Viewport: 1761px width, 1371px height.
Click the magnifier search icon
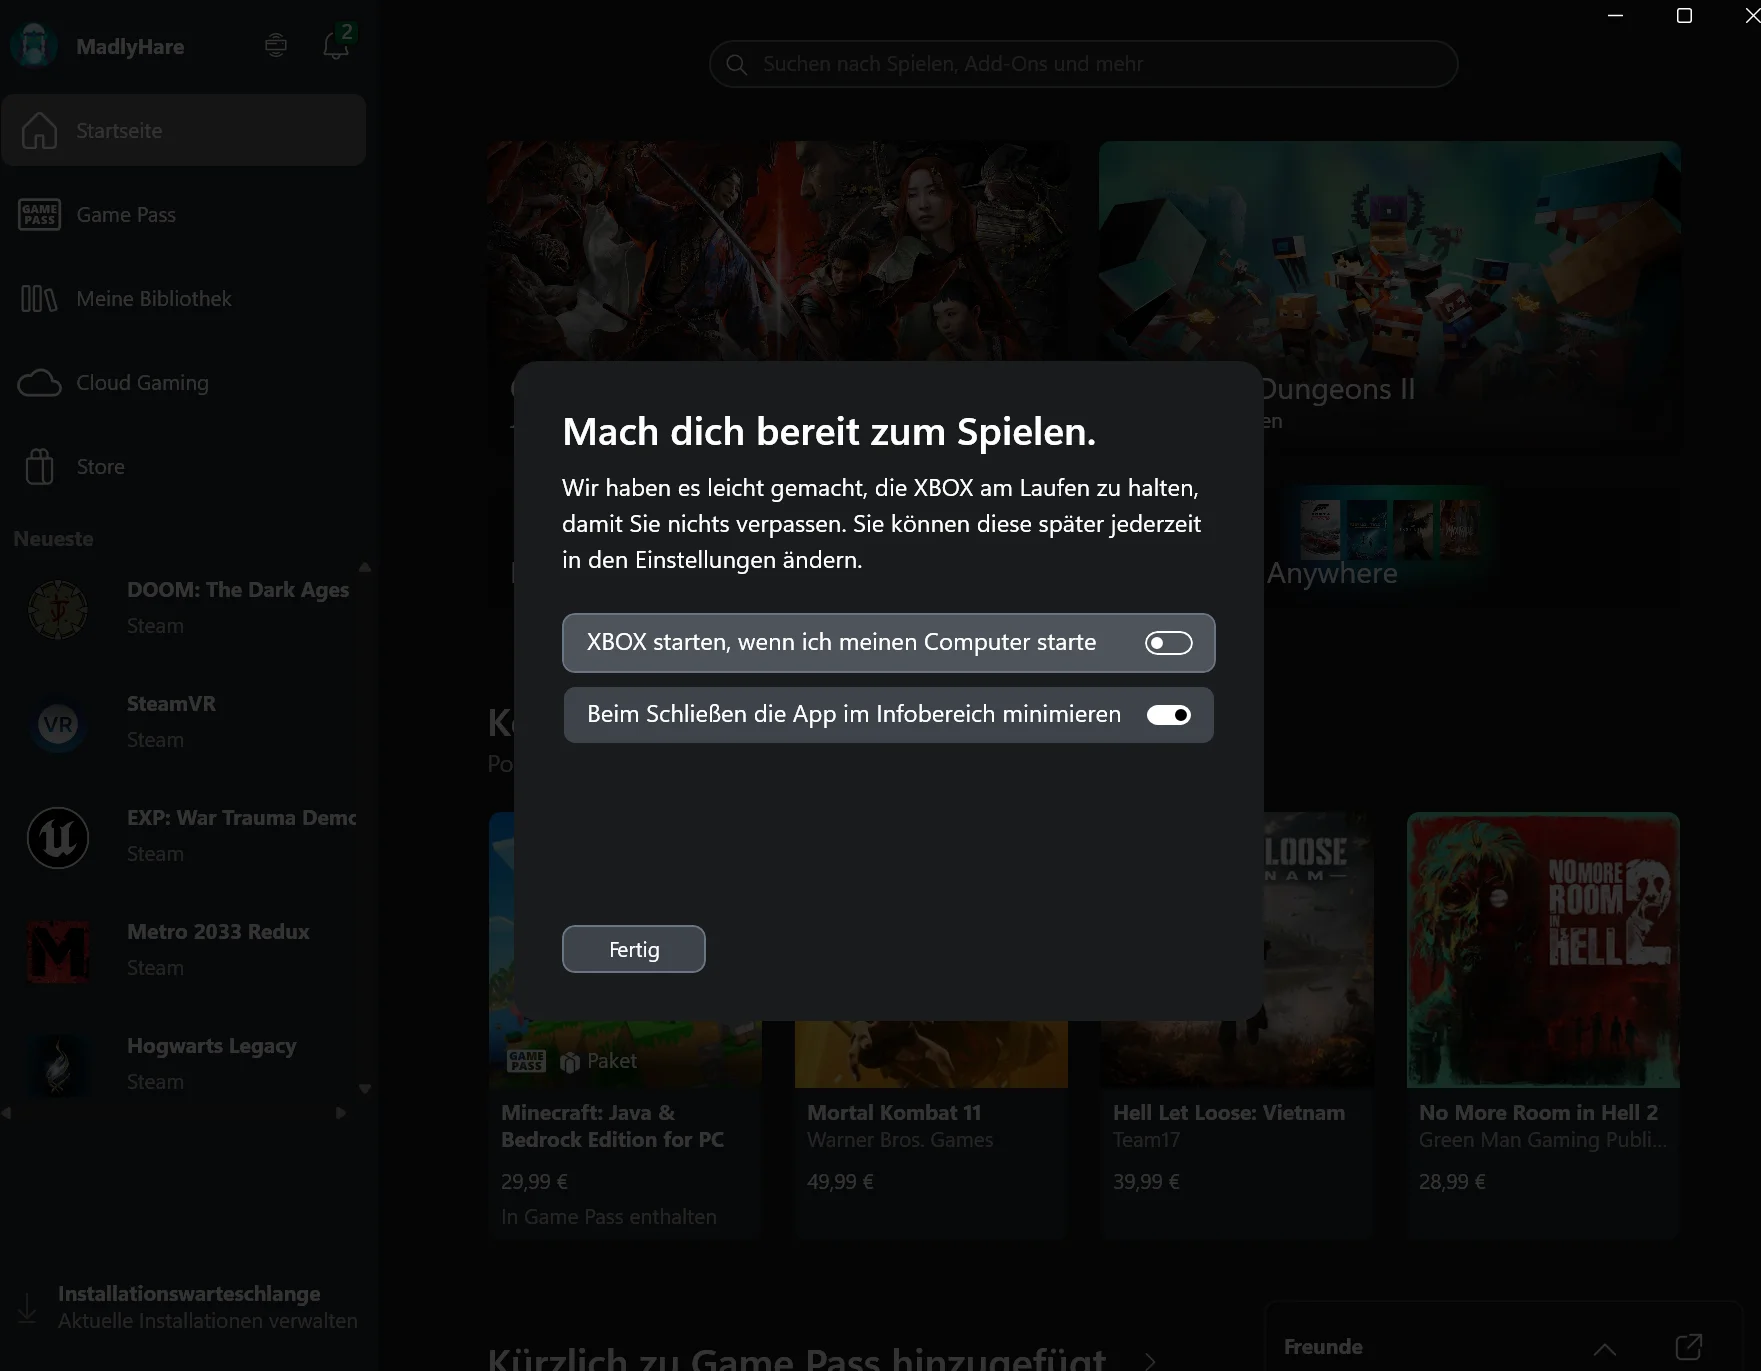[737, 64]
